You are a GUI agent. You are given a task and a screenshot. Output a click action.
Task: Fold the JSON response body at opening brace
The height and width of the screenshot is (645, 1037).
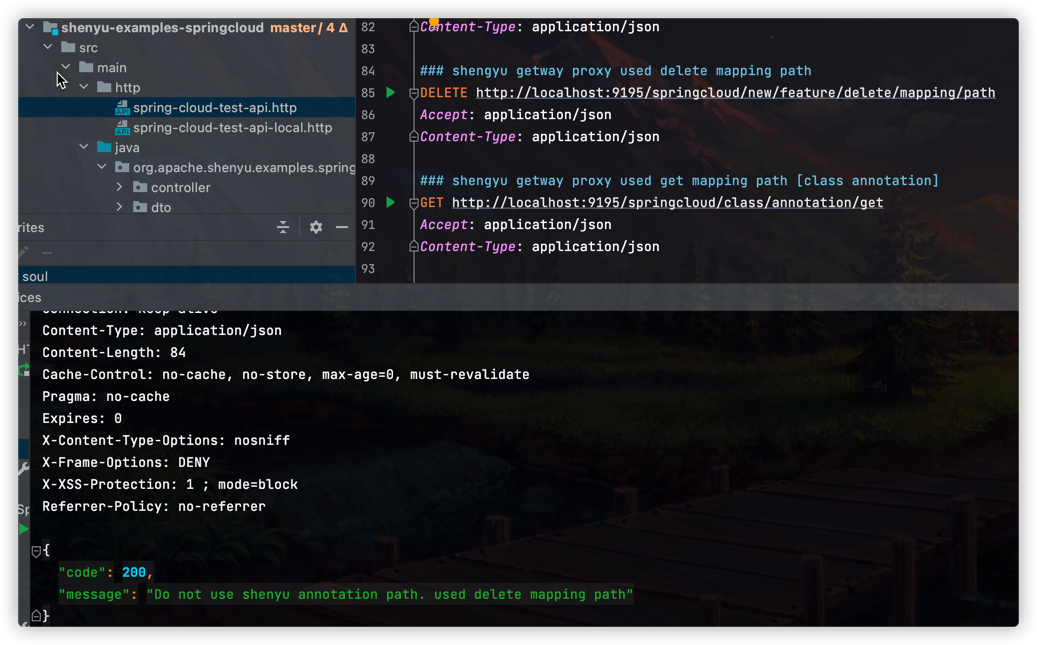click(36, 551)
